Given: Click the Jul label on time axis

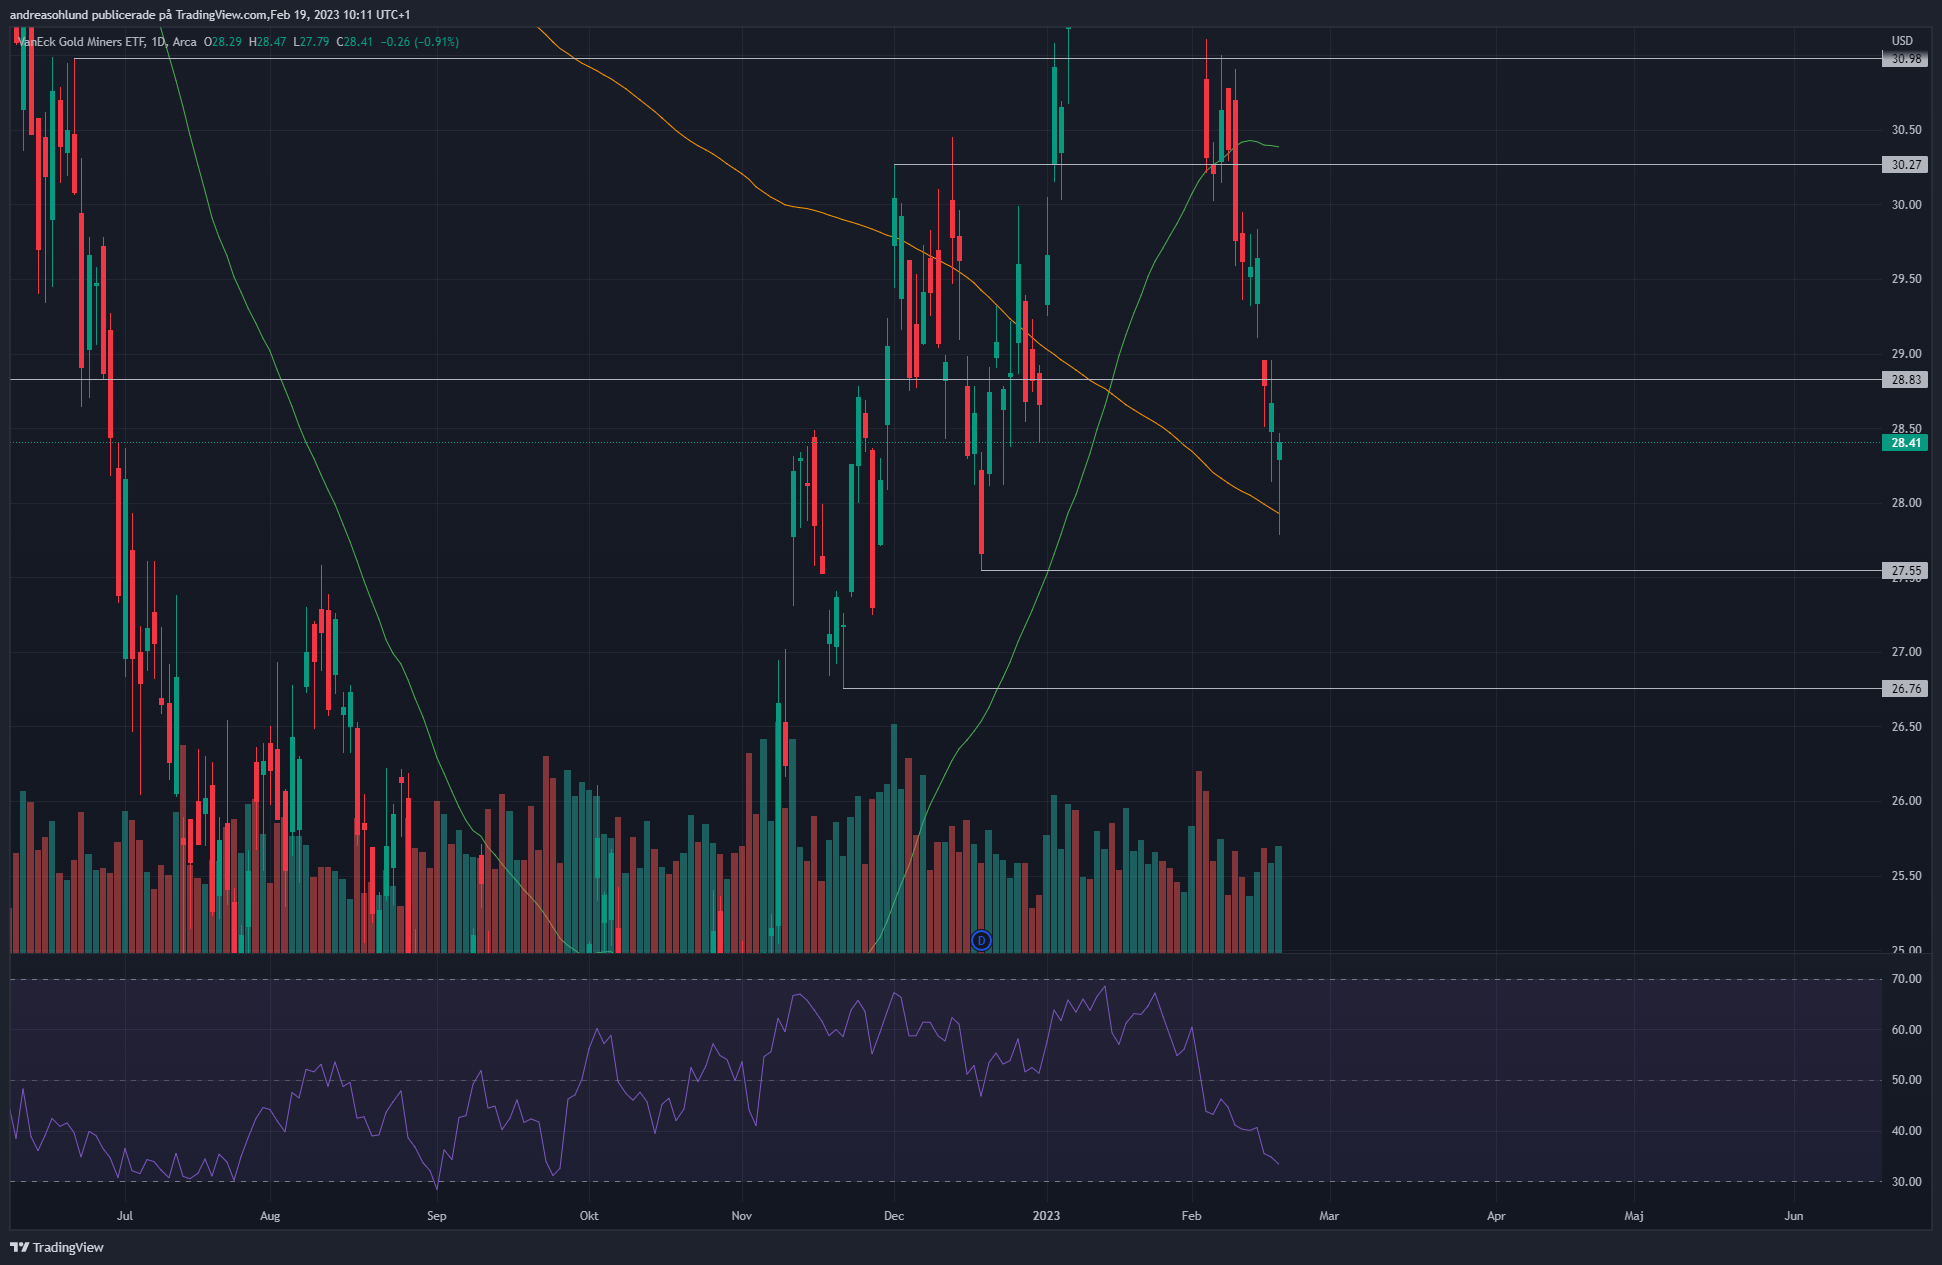Looking at the screenshot, I should 125,1216.
